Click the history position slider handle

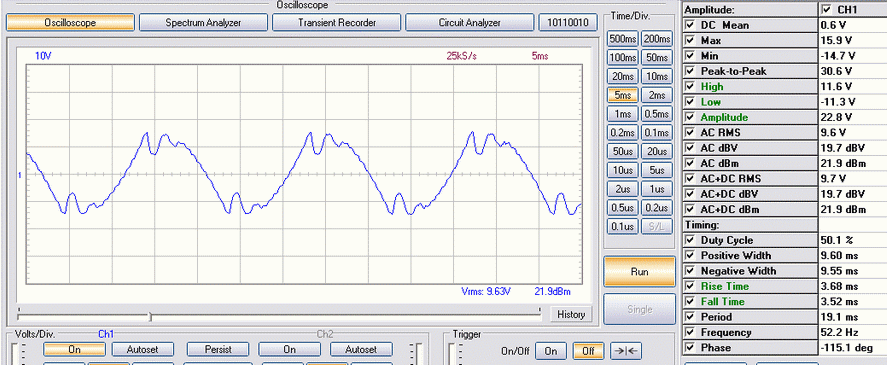tap(150, 316)
